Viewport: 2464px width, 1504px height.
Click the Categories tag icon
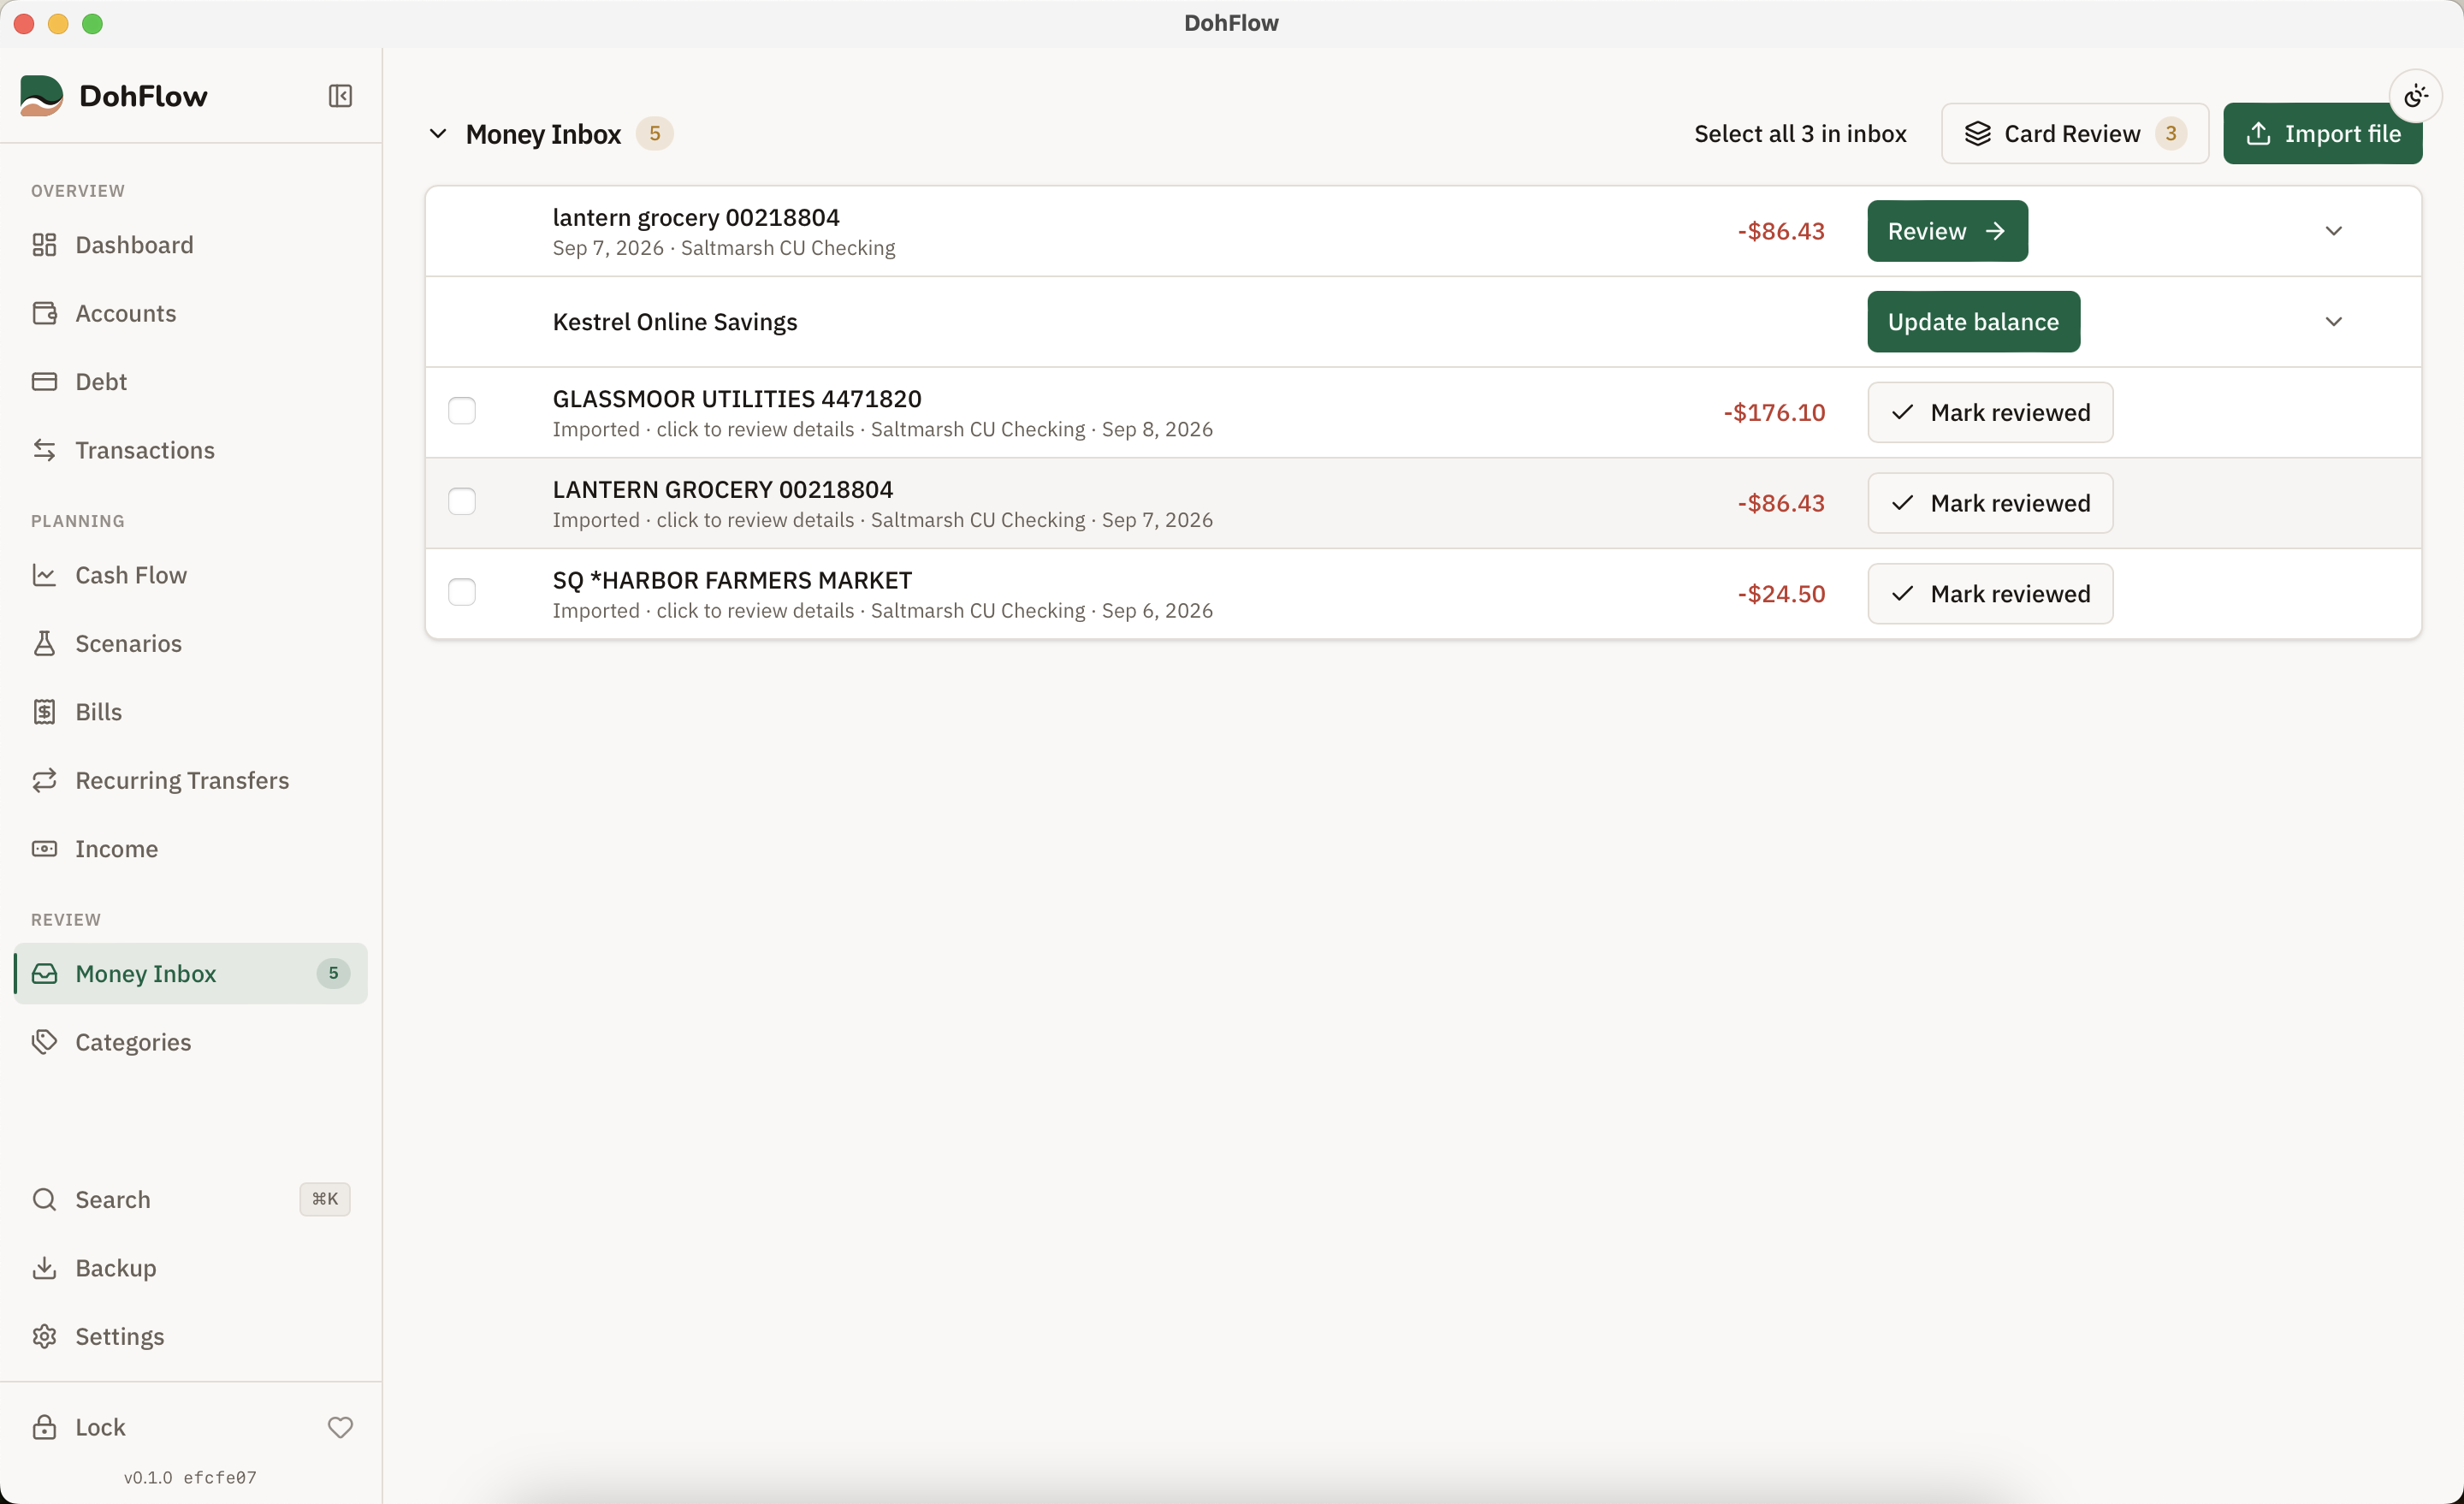point(44,1042)
